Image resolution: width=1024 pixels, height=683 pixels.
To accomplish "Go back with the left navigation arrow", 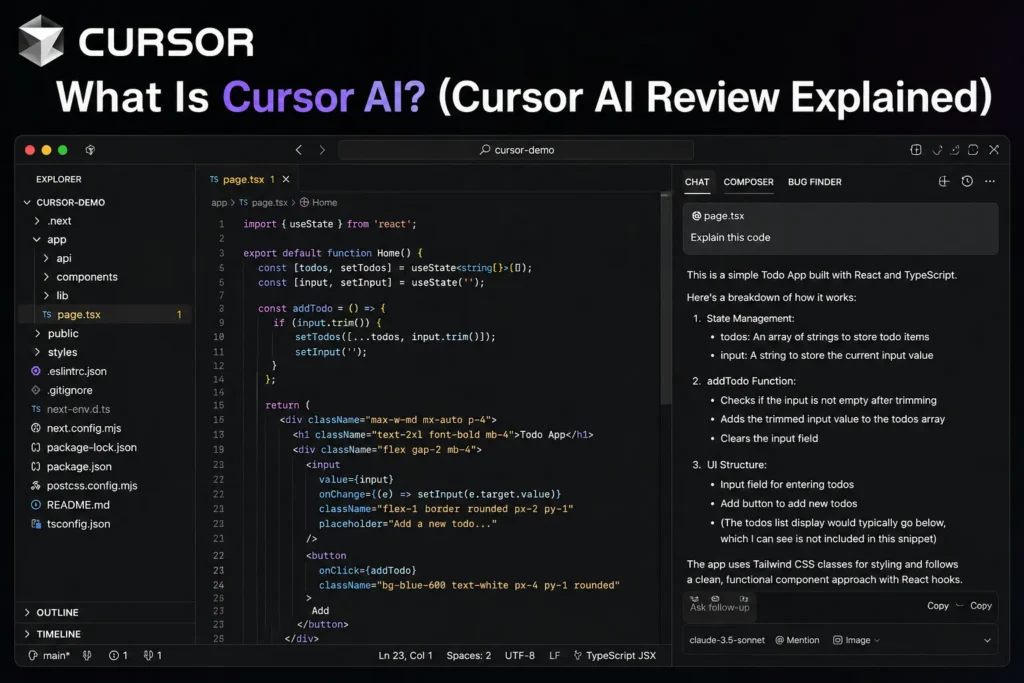I will (298, 150).
